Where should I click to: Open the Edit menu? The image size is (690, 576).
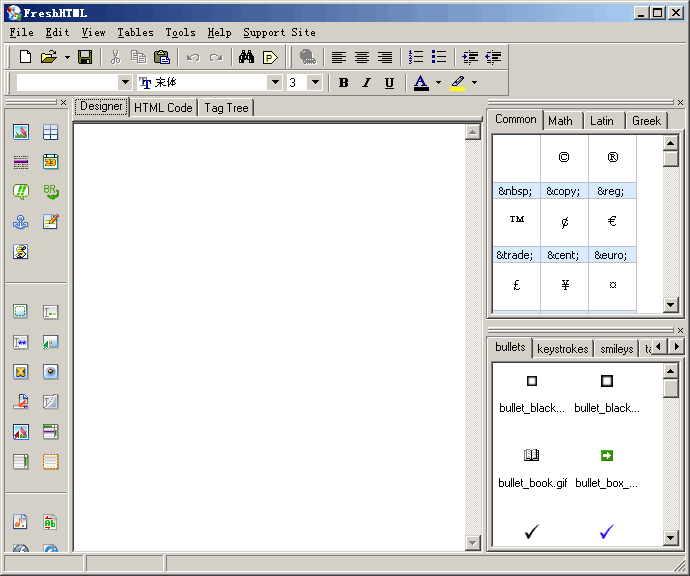click(58, 33)
